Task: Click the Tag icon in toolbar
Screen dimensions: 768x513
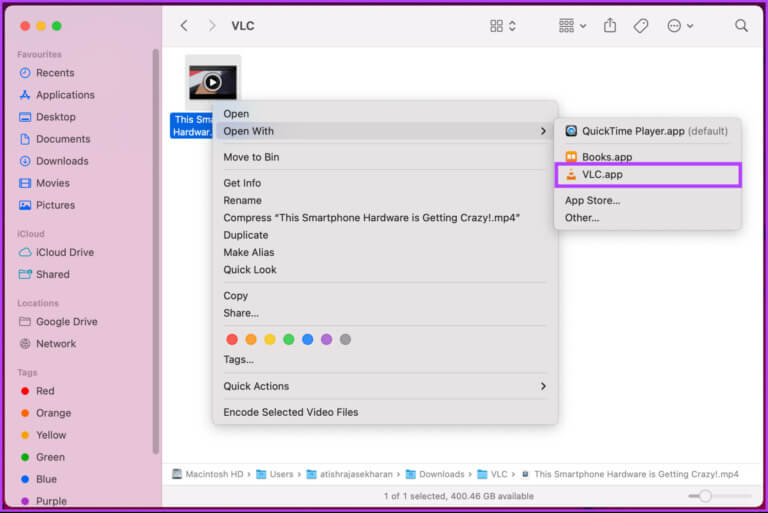Action: point(641,26)
